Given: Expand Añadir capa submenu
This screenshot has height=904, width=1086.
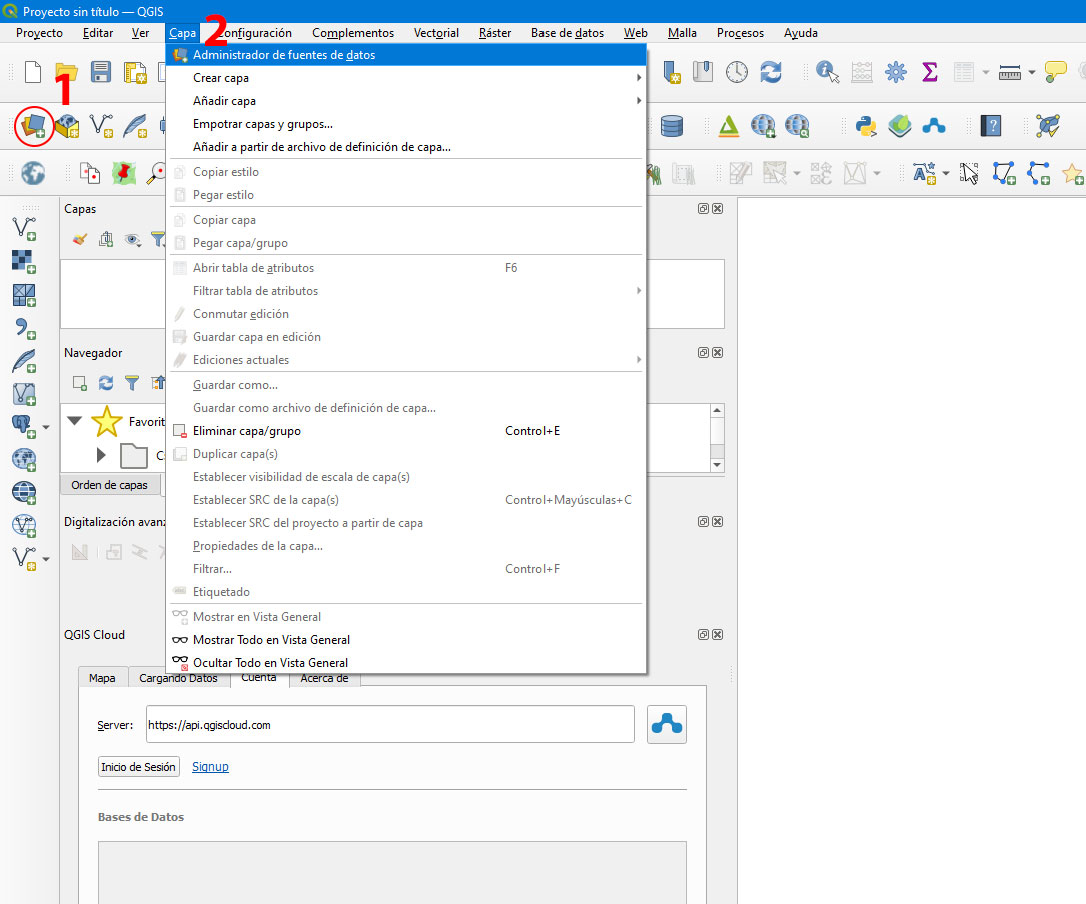Looking at the screenshot, I should click(406, 100).
